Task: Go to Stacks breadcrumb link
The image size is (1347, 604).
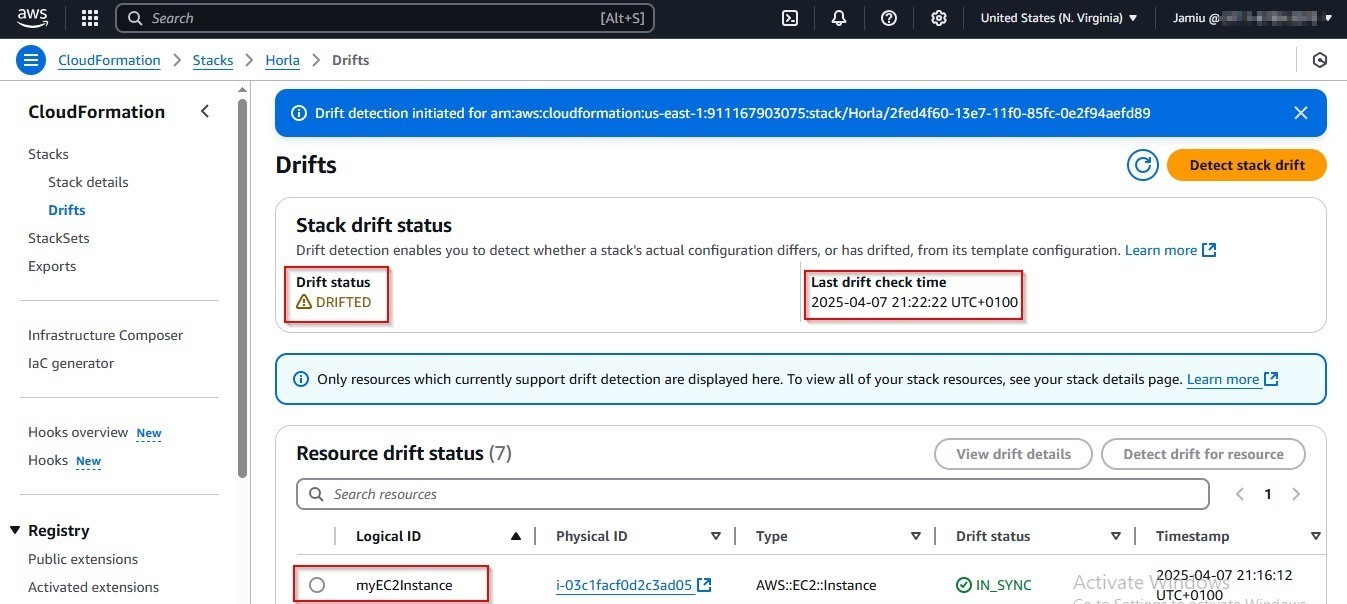Action: pyautogui.click(x=213, y=60)
